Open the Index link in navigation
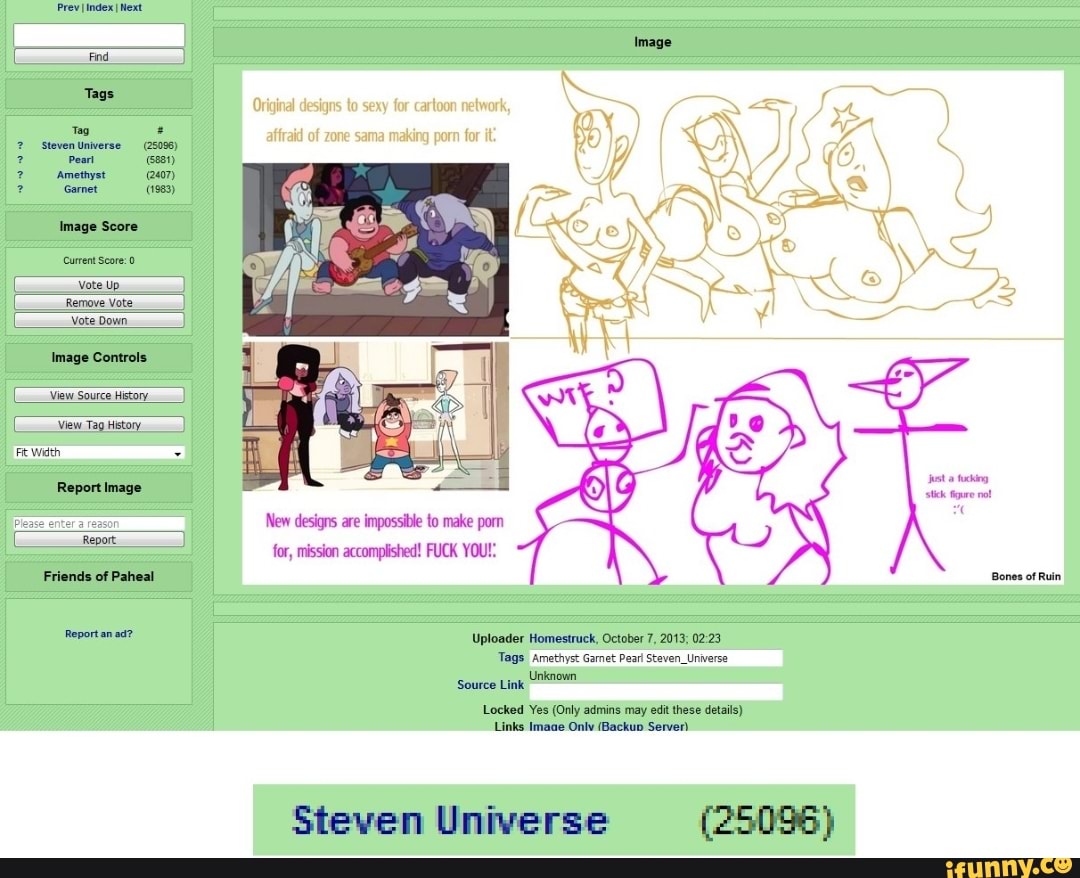 tap(99, 8)
